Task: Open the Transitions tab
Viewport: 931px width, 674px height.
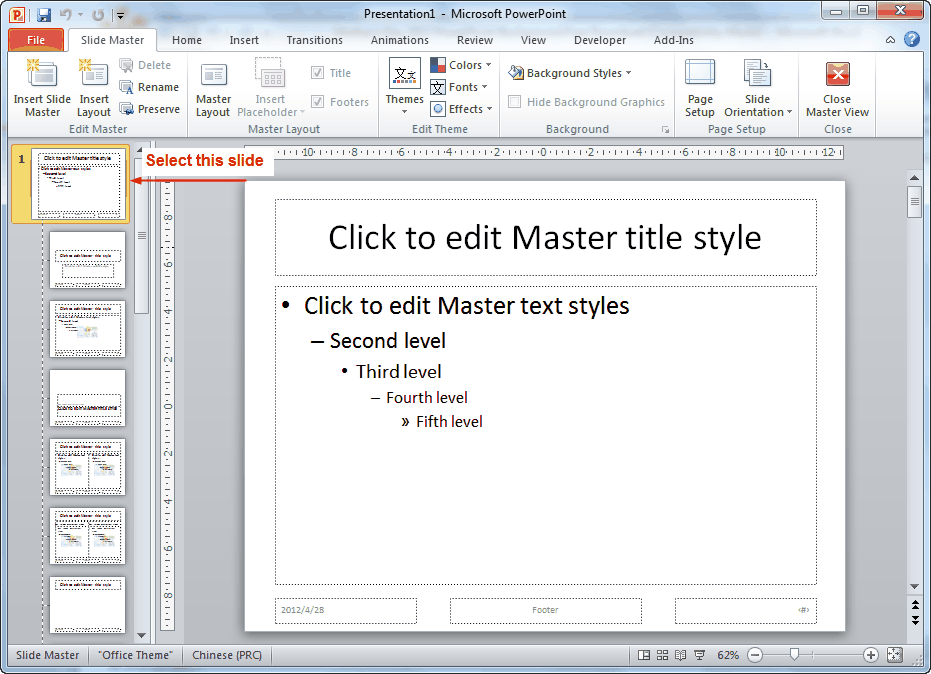Action: point(315,40)
